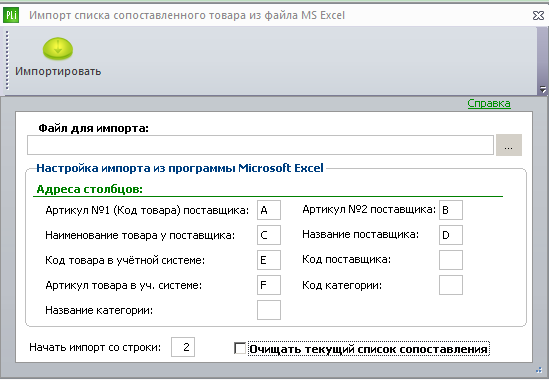Click the Файл для импорта path field

[260, 145]
